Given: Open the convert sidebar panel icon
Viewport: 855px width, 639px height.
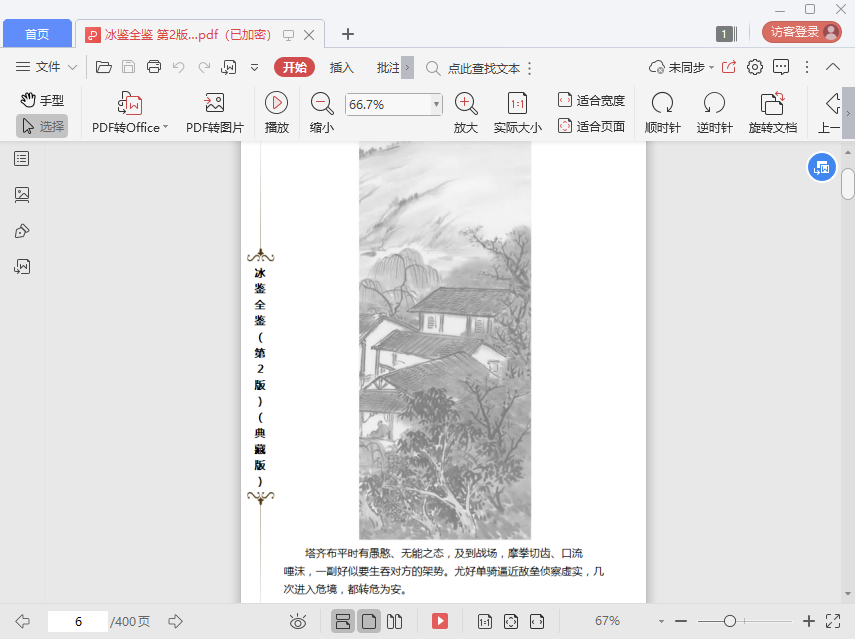Looking at the screenshot, I should 22,267.
